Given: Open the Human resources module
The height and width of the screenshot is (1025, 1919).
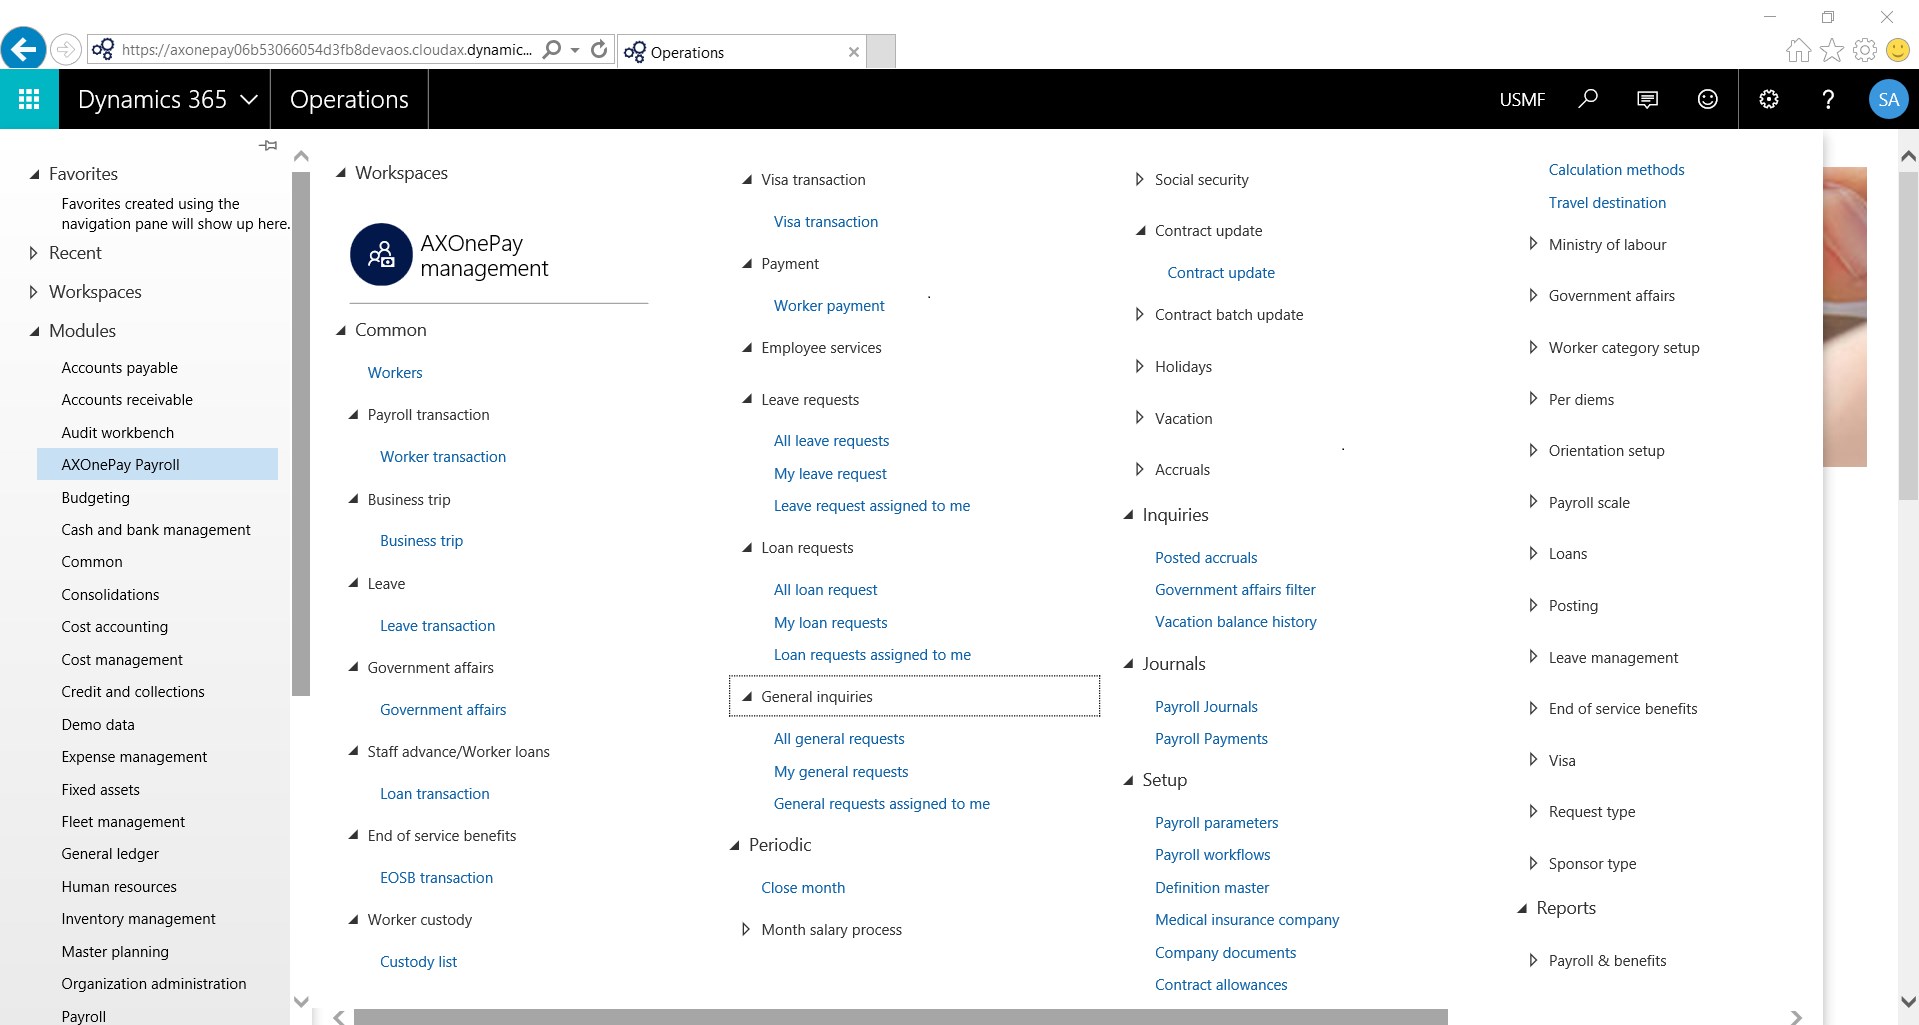Looking at the screenshot, I should (x=119, y=887).
